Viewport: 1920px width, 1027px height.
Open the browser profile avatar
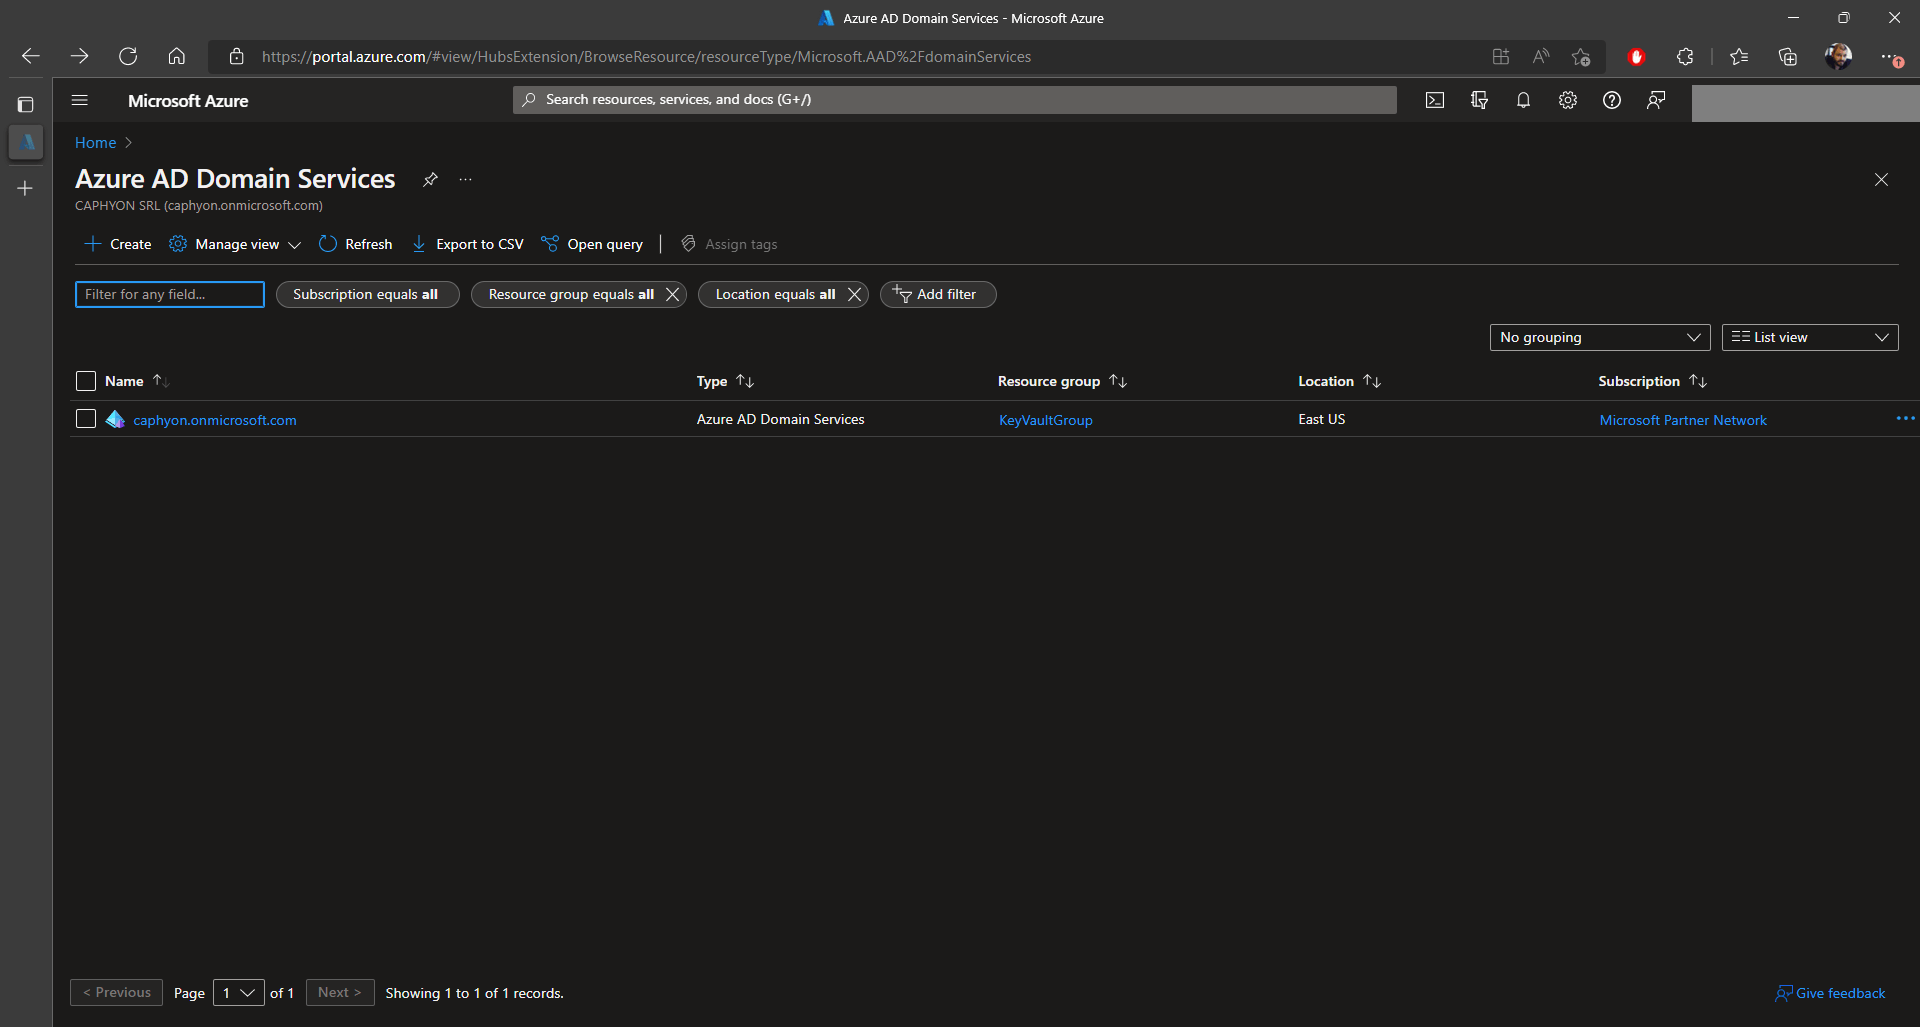pyautogui.click(x=1838, y=56)
